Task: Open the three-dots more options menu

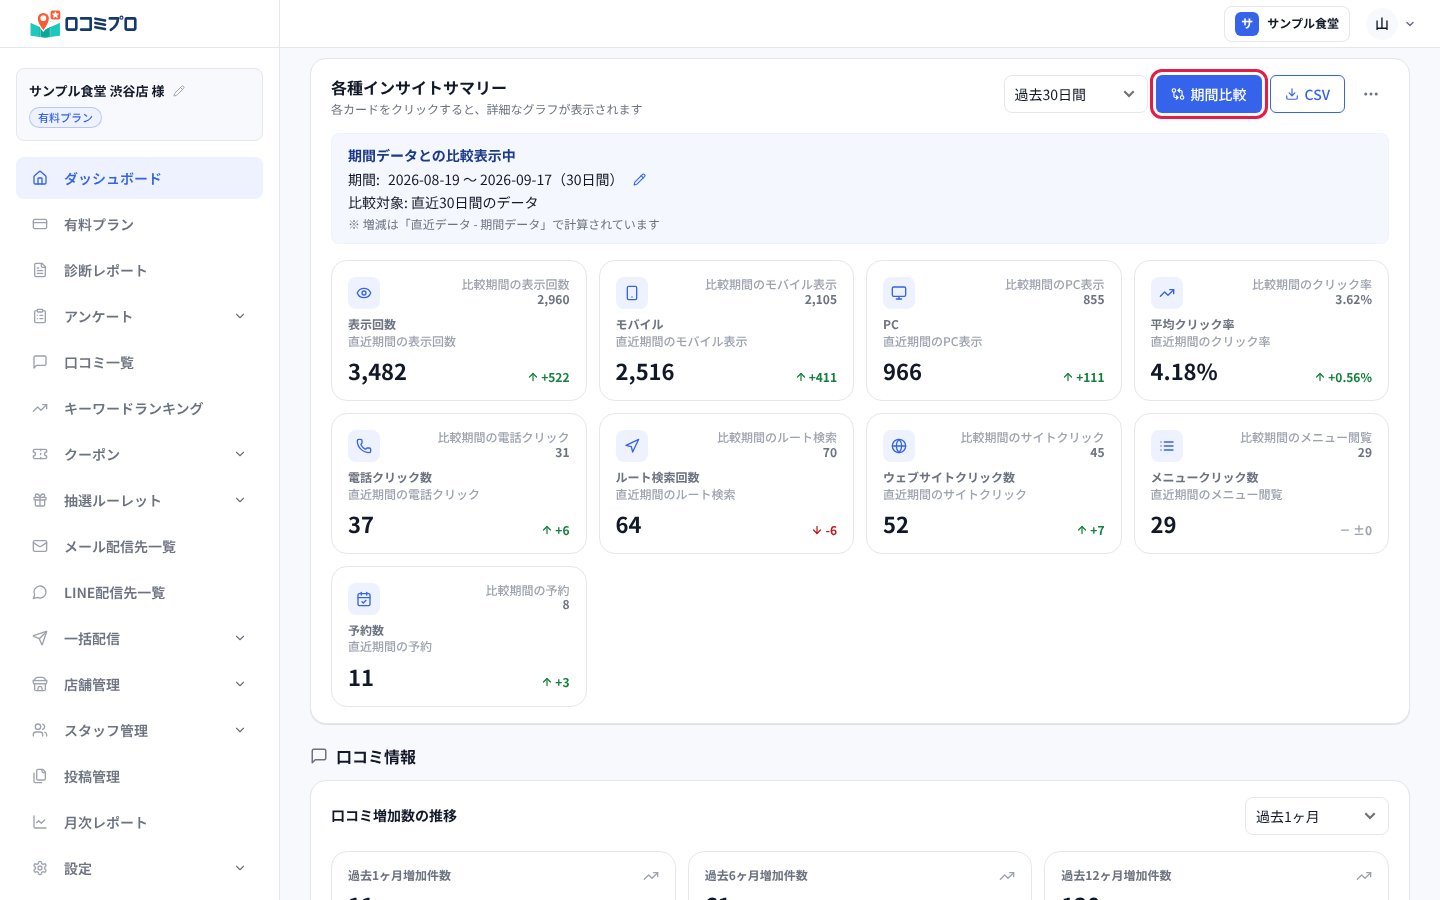Action: point(1371,94)
